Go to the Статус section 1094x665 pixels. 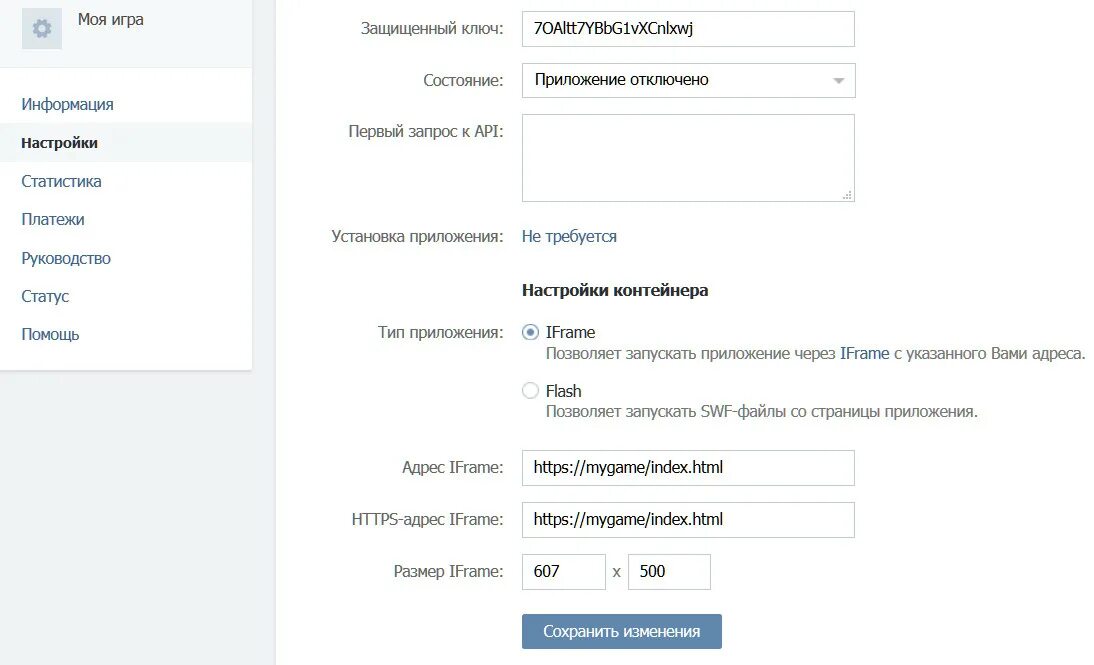45,296
